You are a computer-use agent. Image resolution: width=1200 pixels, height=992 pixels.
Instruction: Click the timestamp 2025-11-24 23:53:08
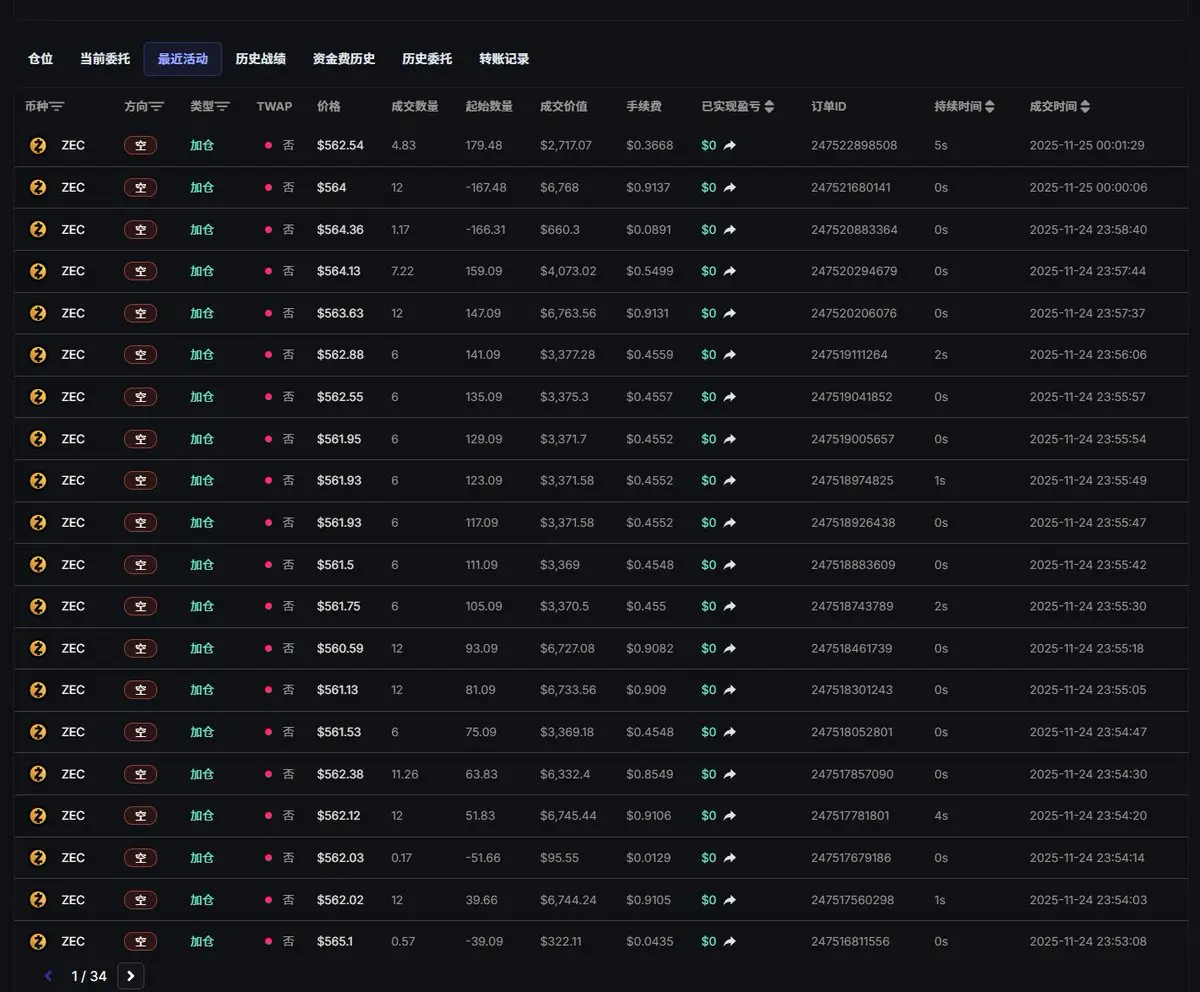coord(1088,942)
